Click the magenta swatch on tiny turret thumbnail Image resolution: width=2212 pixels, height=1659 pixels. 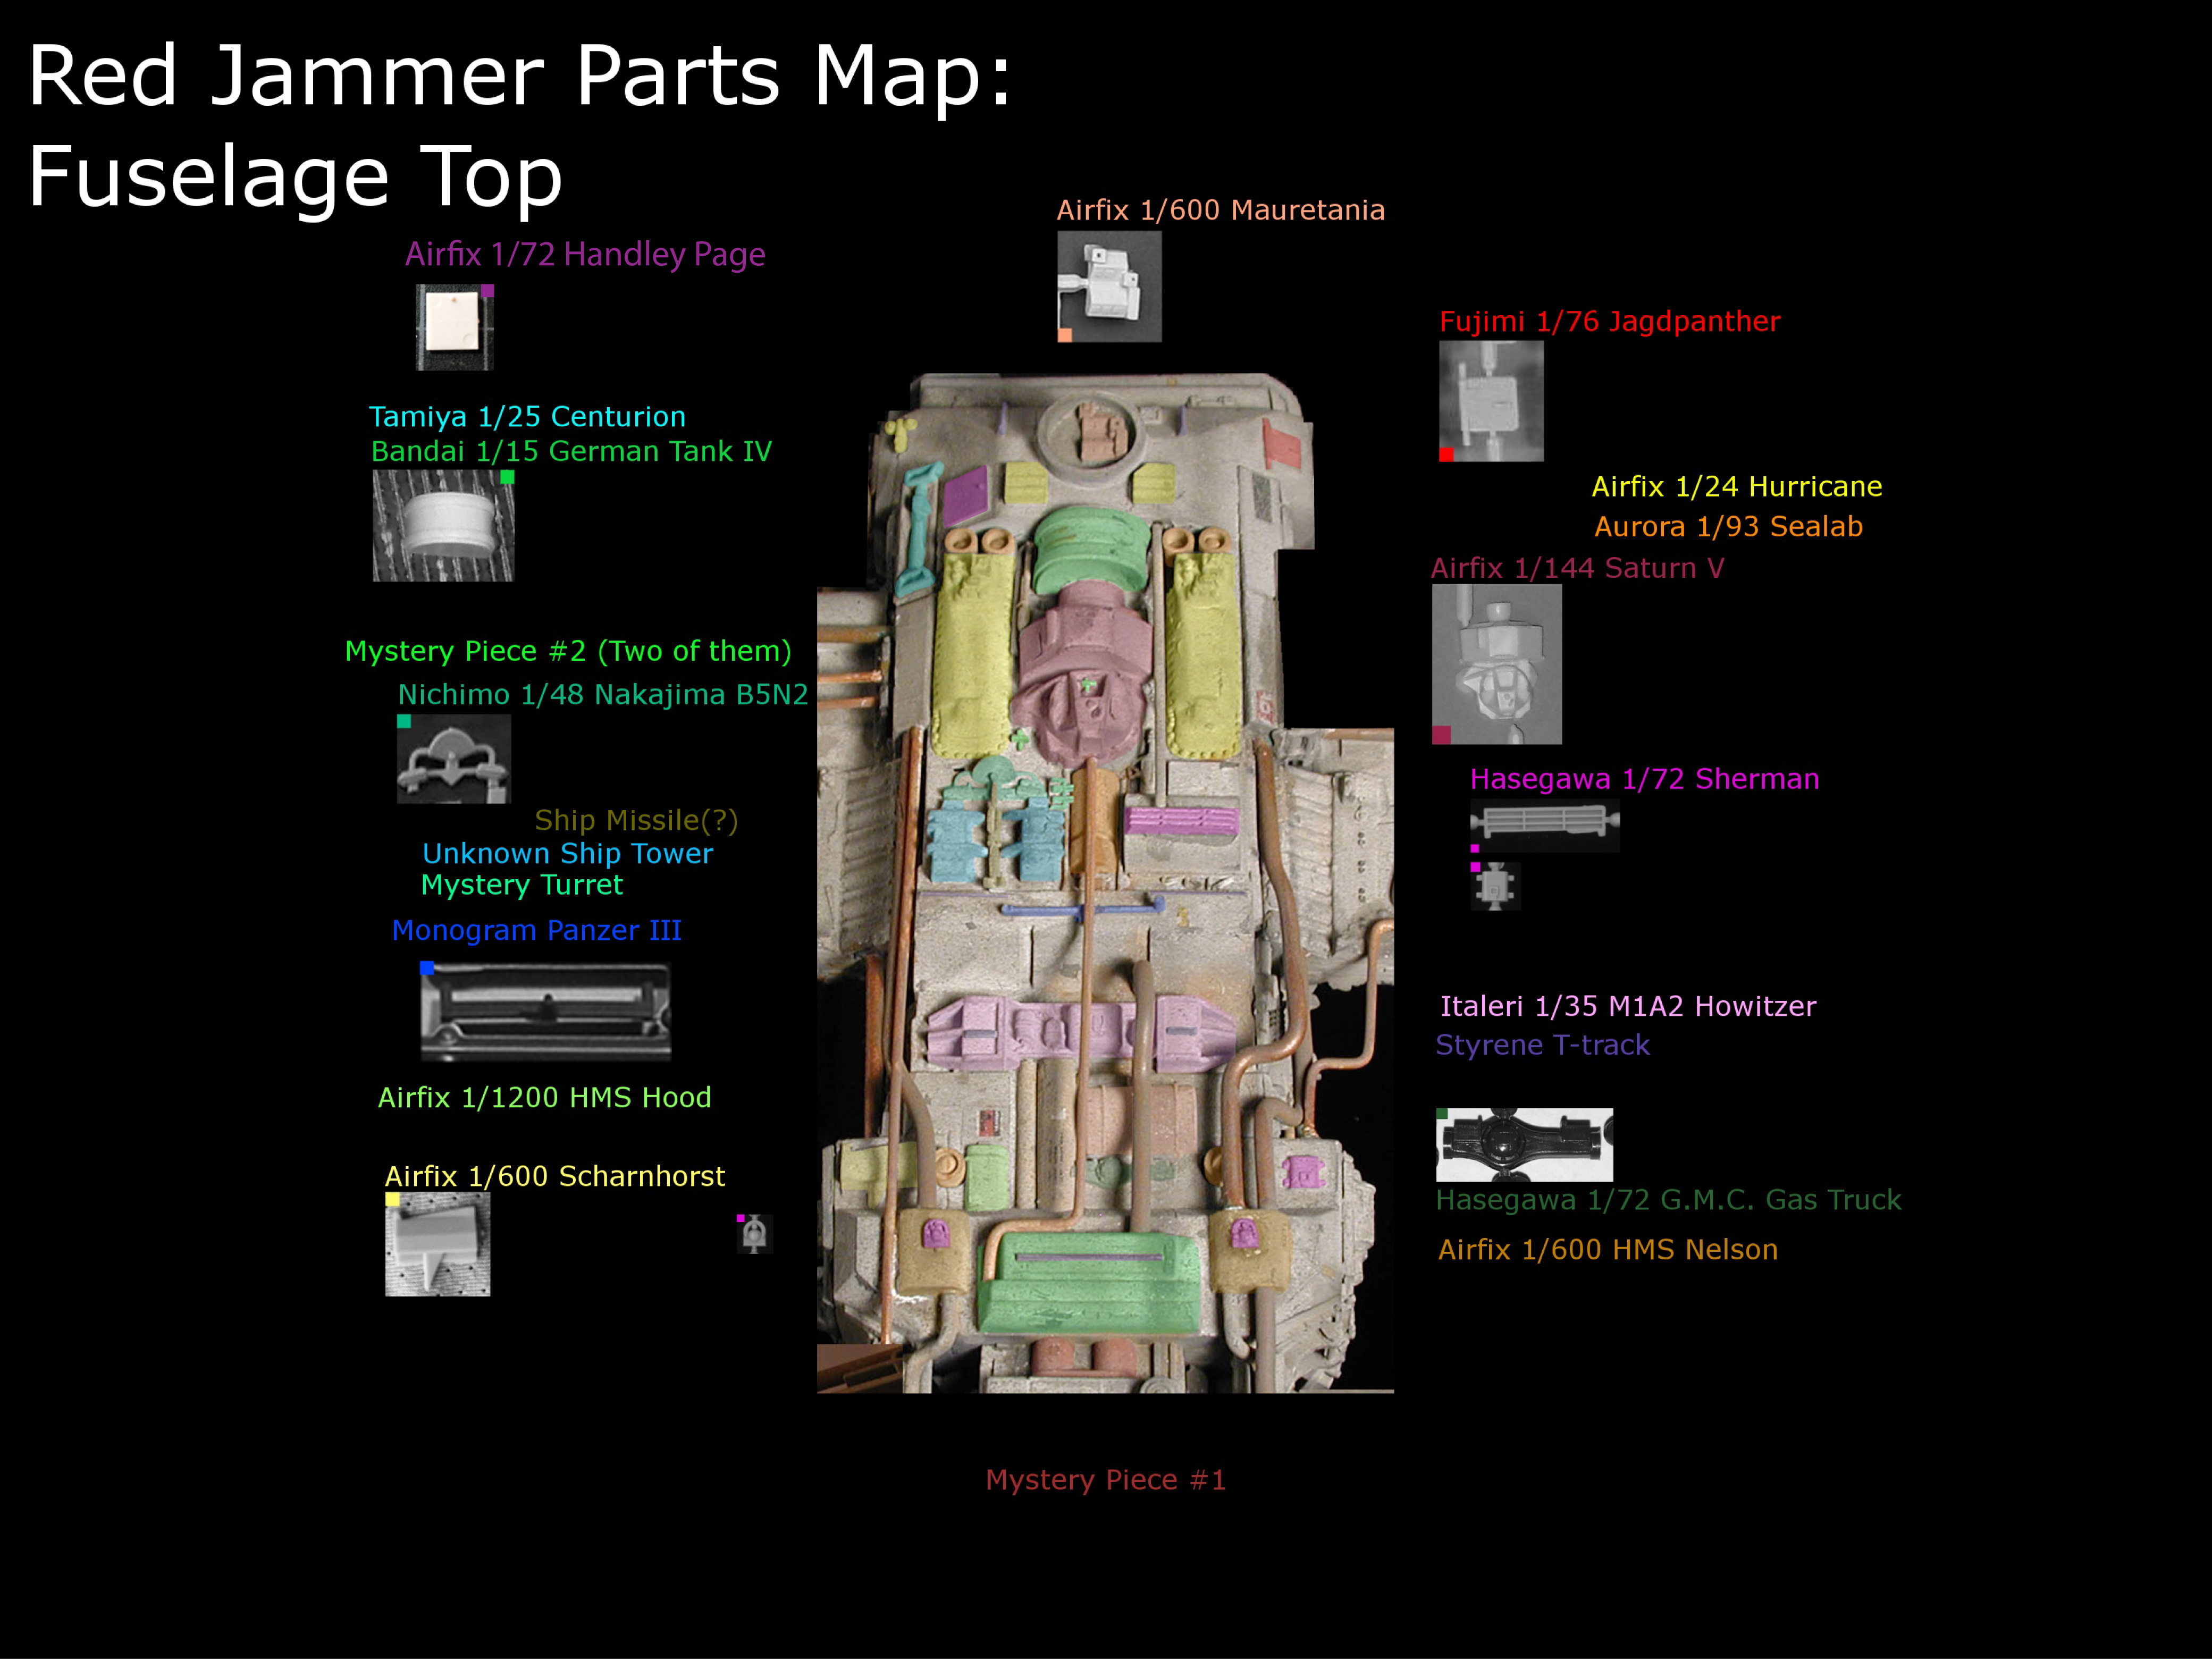coord(741,1218)
